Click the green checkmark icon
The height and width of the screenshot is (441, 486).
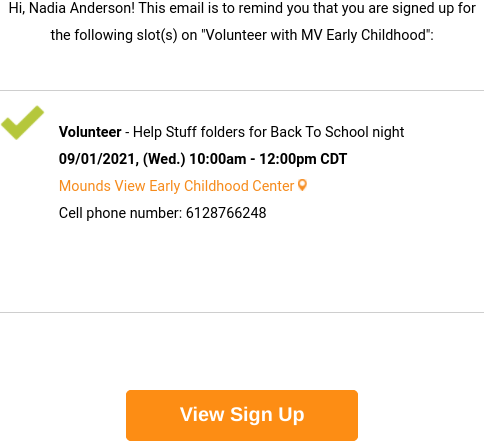[22, 122]
